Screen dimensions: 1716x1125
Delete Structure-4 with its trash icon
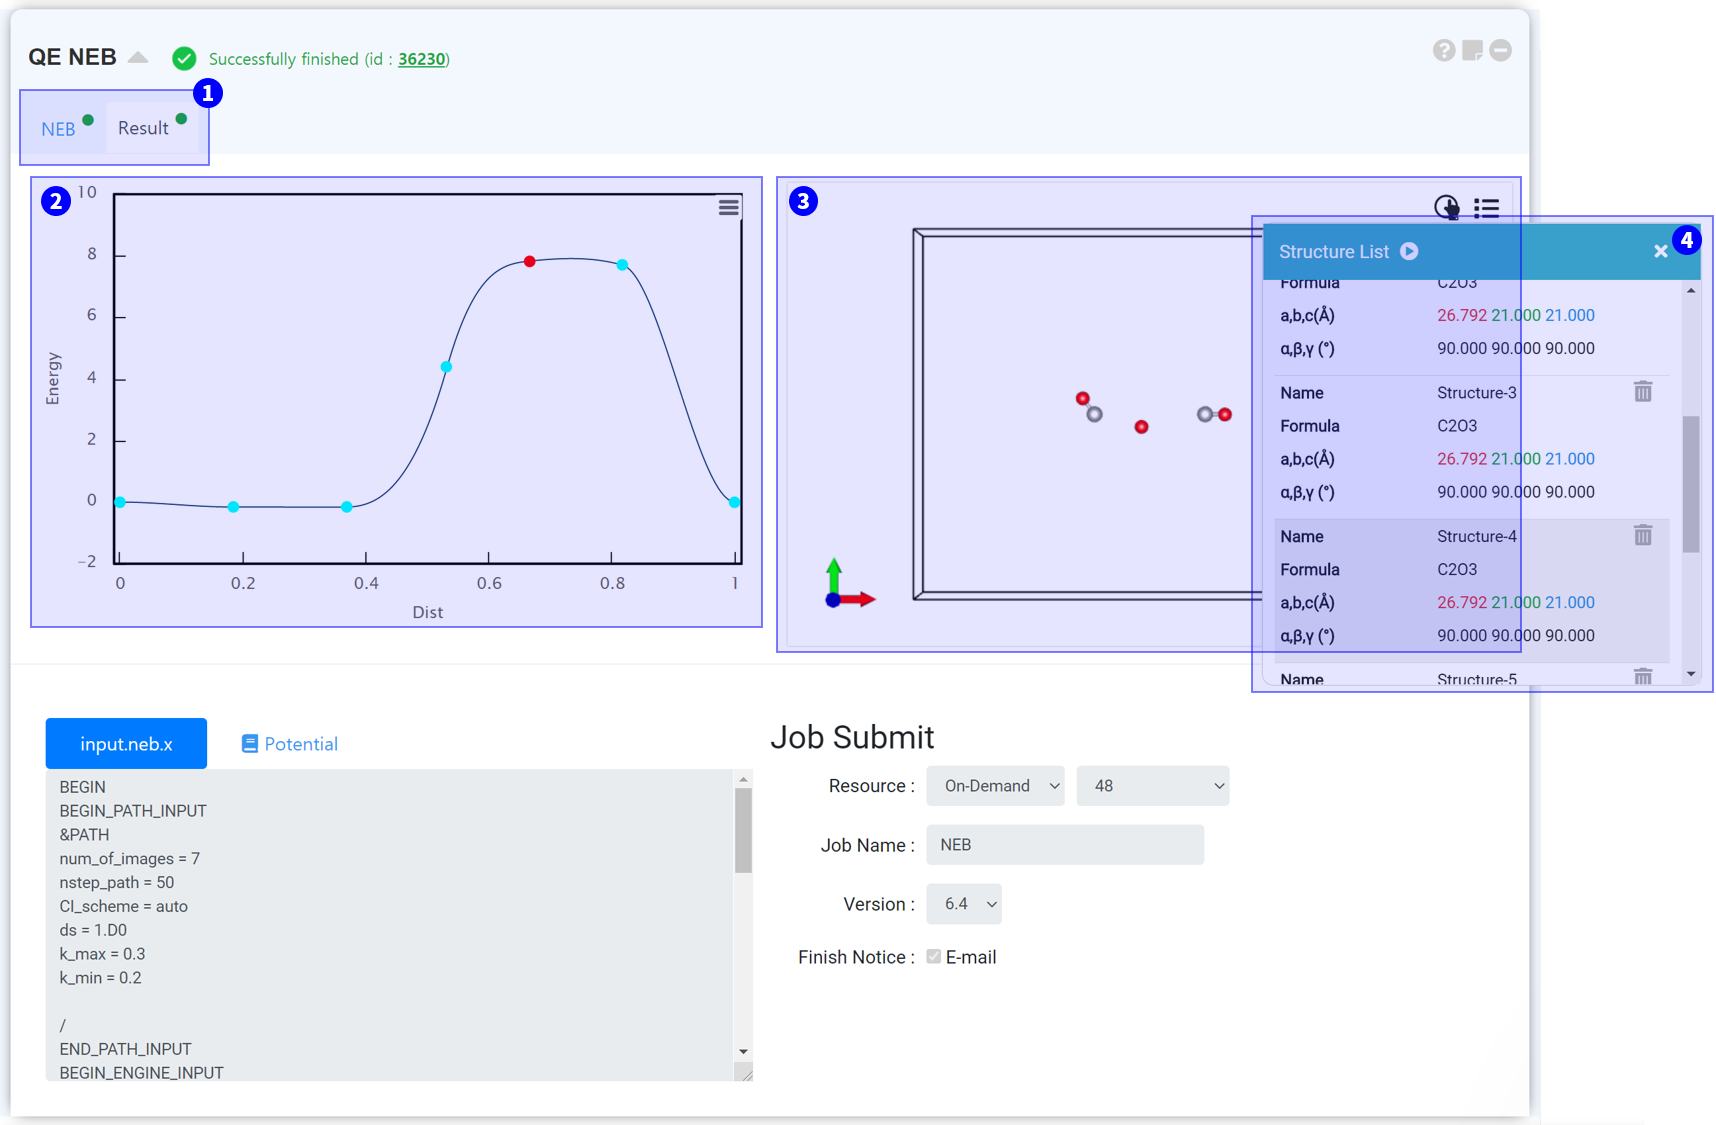point(1642,536)
